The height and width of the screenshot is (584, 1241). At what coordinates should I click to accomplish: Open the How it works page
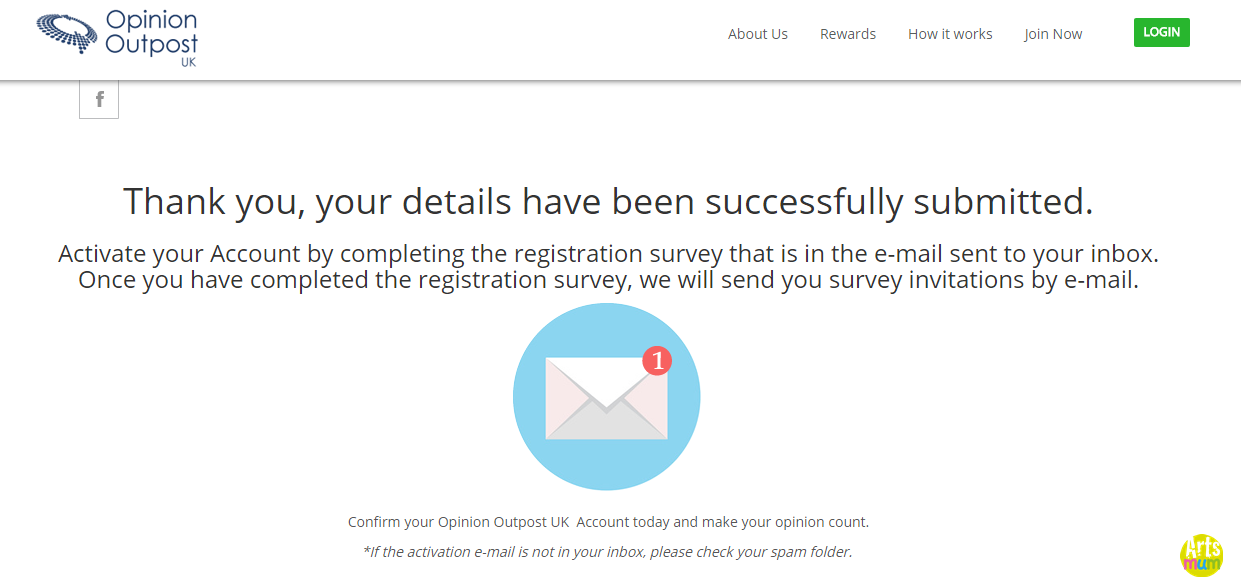[x=950, y=34]
